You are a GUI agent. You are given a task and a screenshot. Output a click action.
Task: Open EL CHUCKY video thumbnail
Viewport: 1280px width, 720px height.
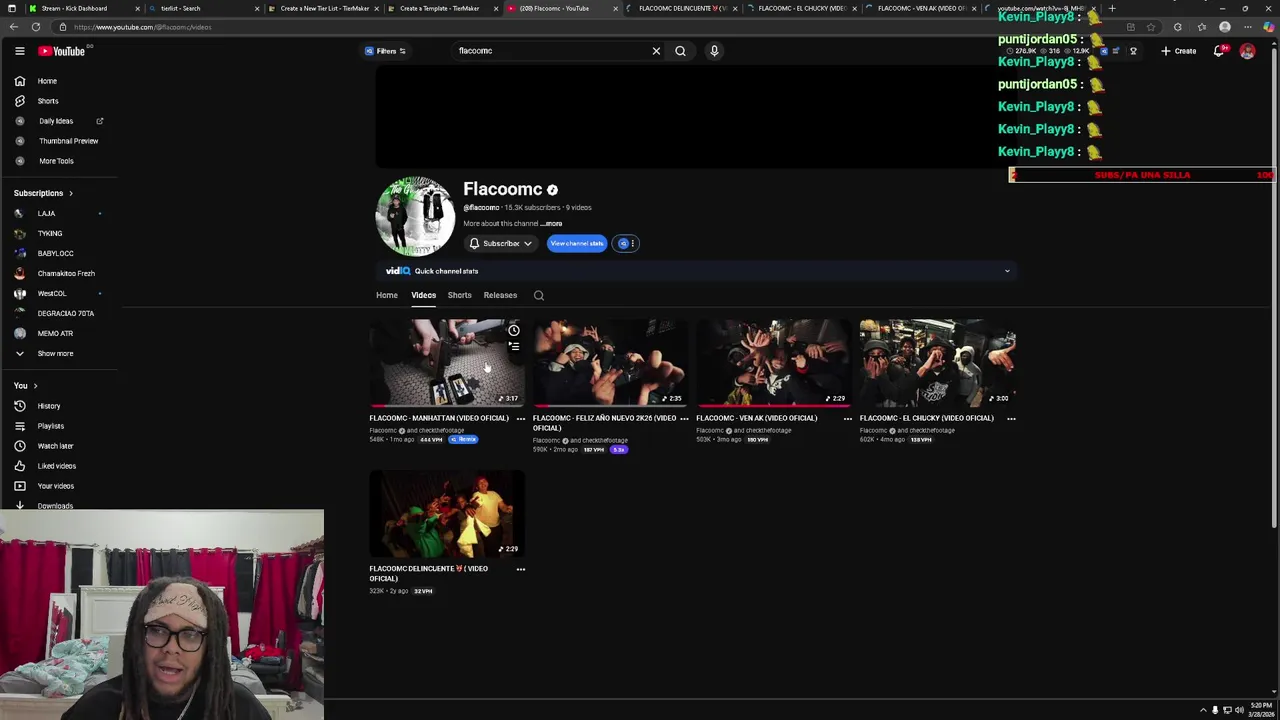pyautogui.click(x=937, y=362)
